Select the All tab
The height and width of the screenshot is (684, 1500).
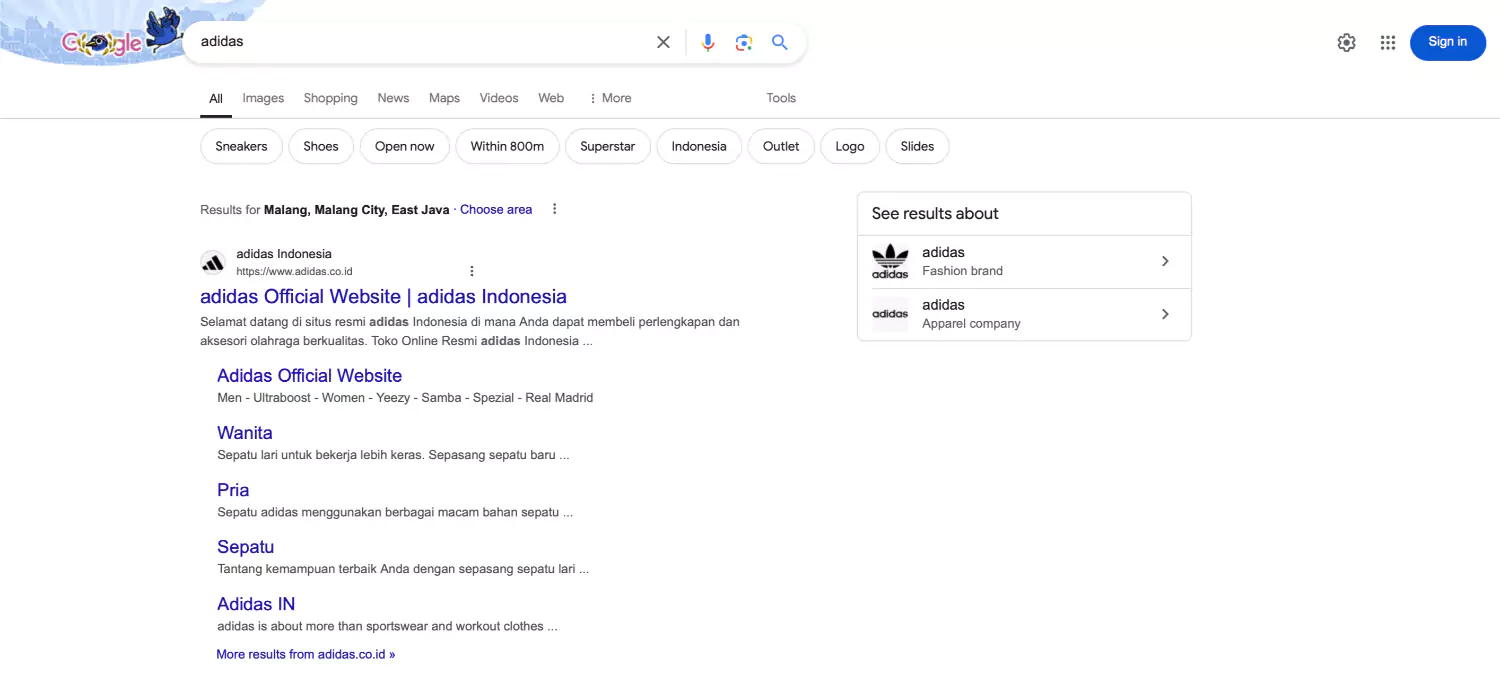click(x=216, y=98)
